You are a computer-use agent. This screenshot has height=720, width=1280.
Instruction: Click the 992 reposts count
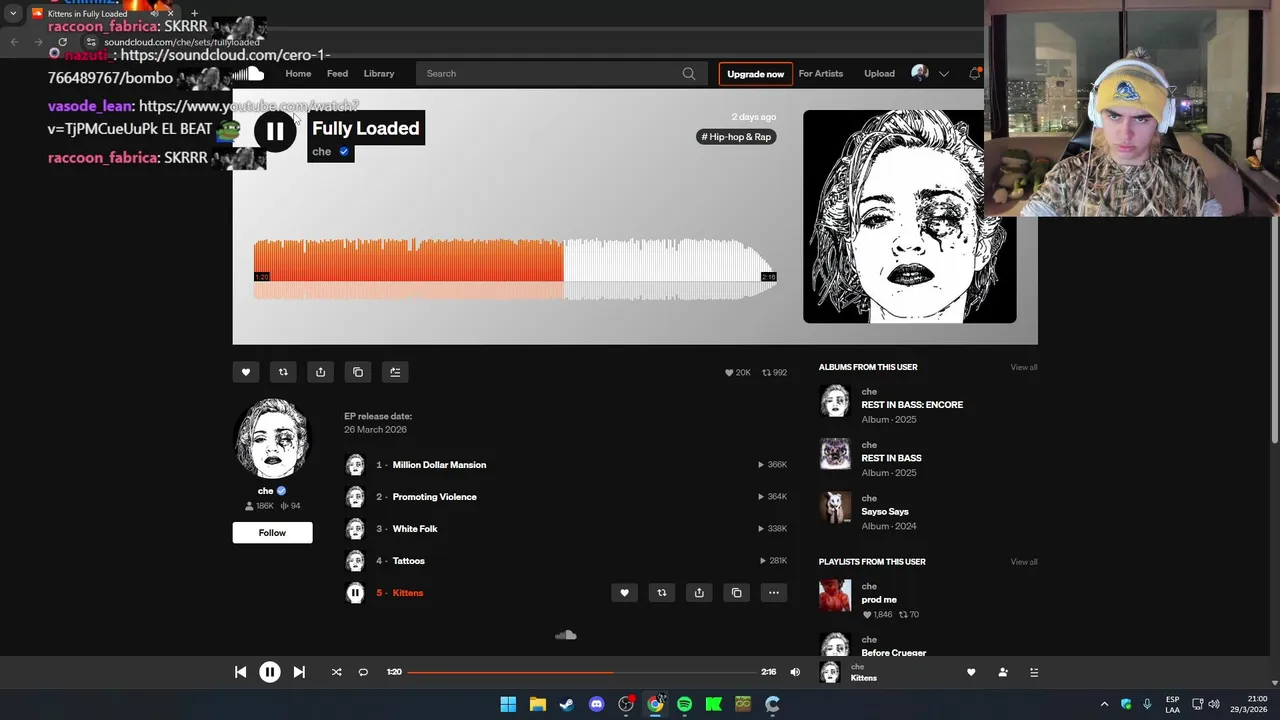tap(775, 373)
